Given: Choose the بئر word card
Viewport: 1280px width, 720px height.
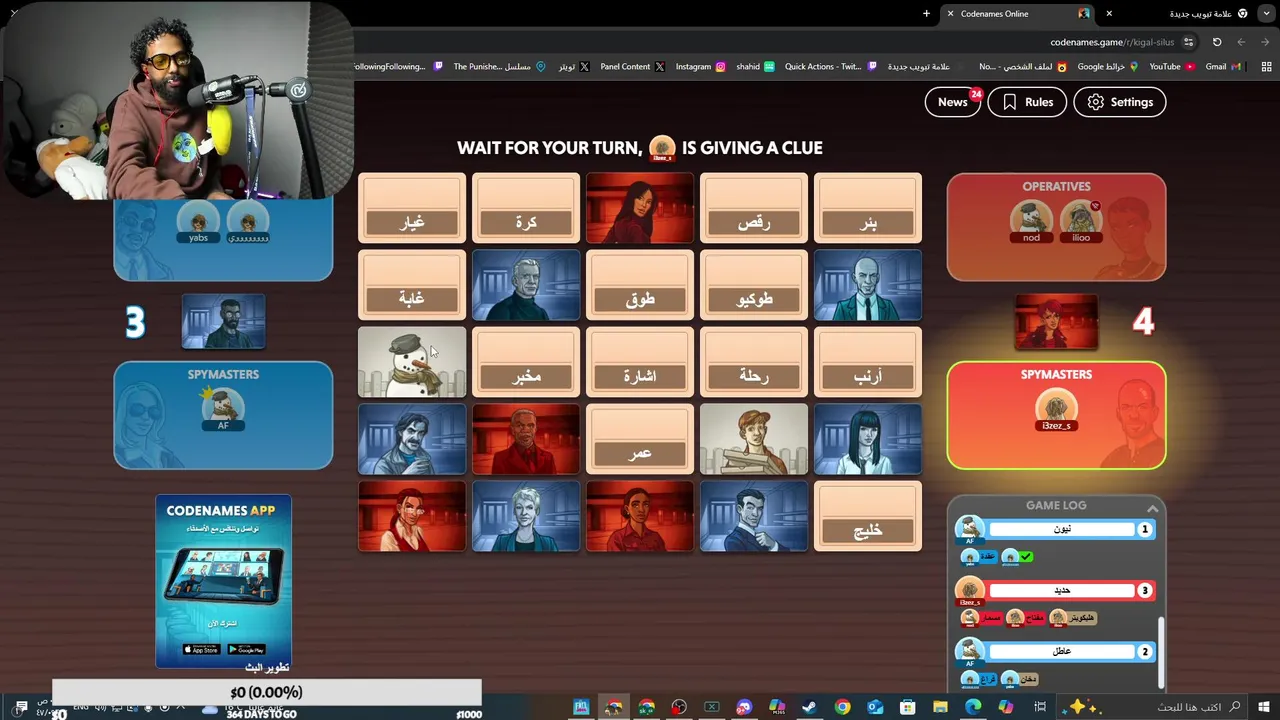Looking at the screenshot, I should coord(868,208).
